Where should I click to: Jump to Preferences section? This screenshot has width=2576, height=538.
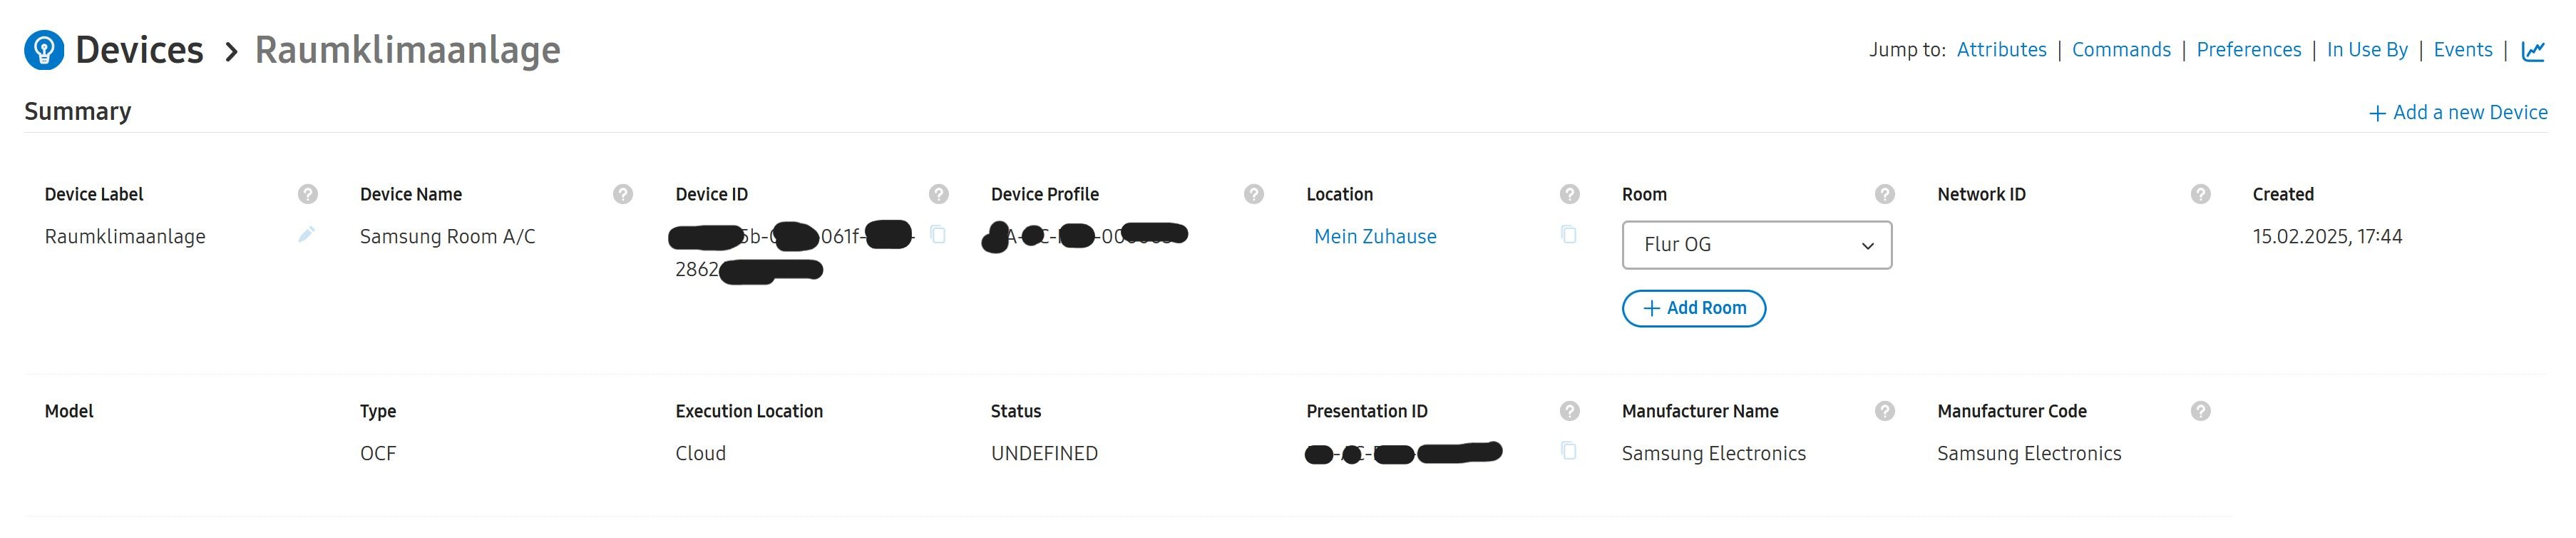point(2248,50)
